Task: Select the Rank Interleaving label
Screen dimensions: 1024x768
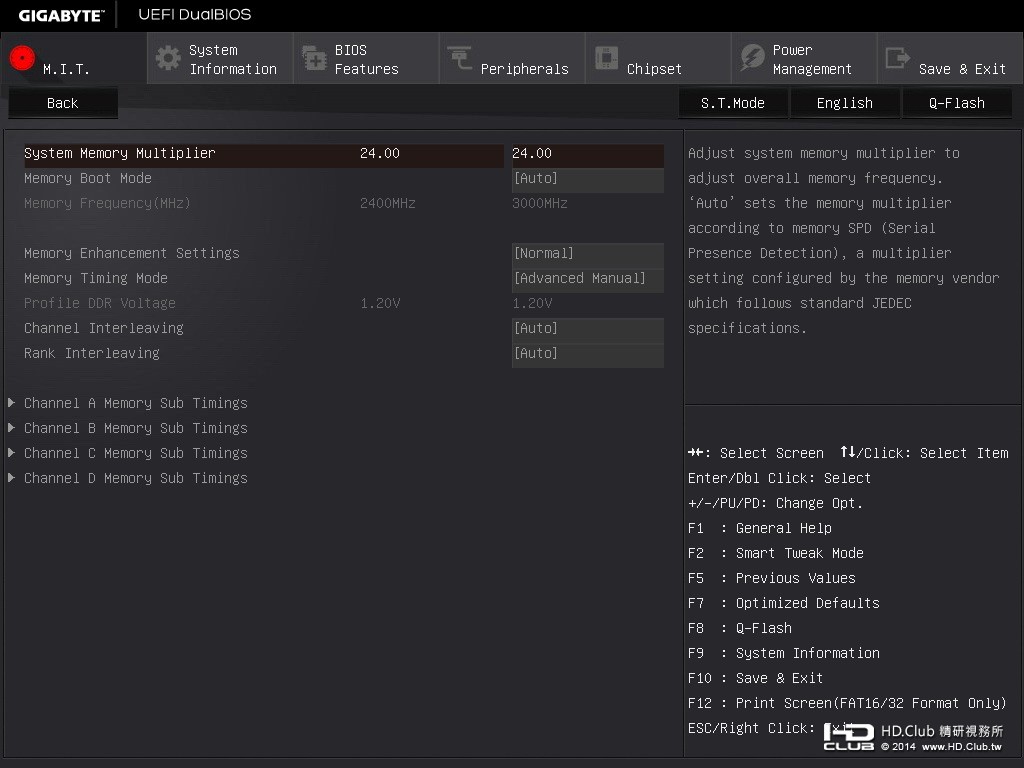Action: click(x=91, y=353)
